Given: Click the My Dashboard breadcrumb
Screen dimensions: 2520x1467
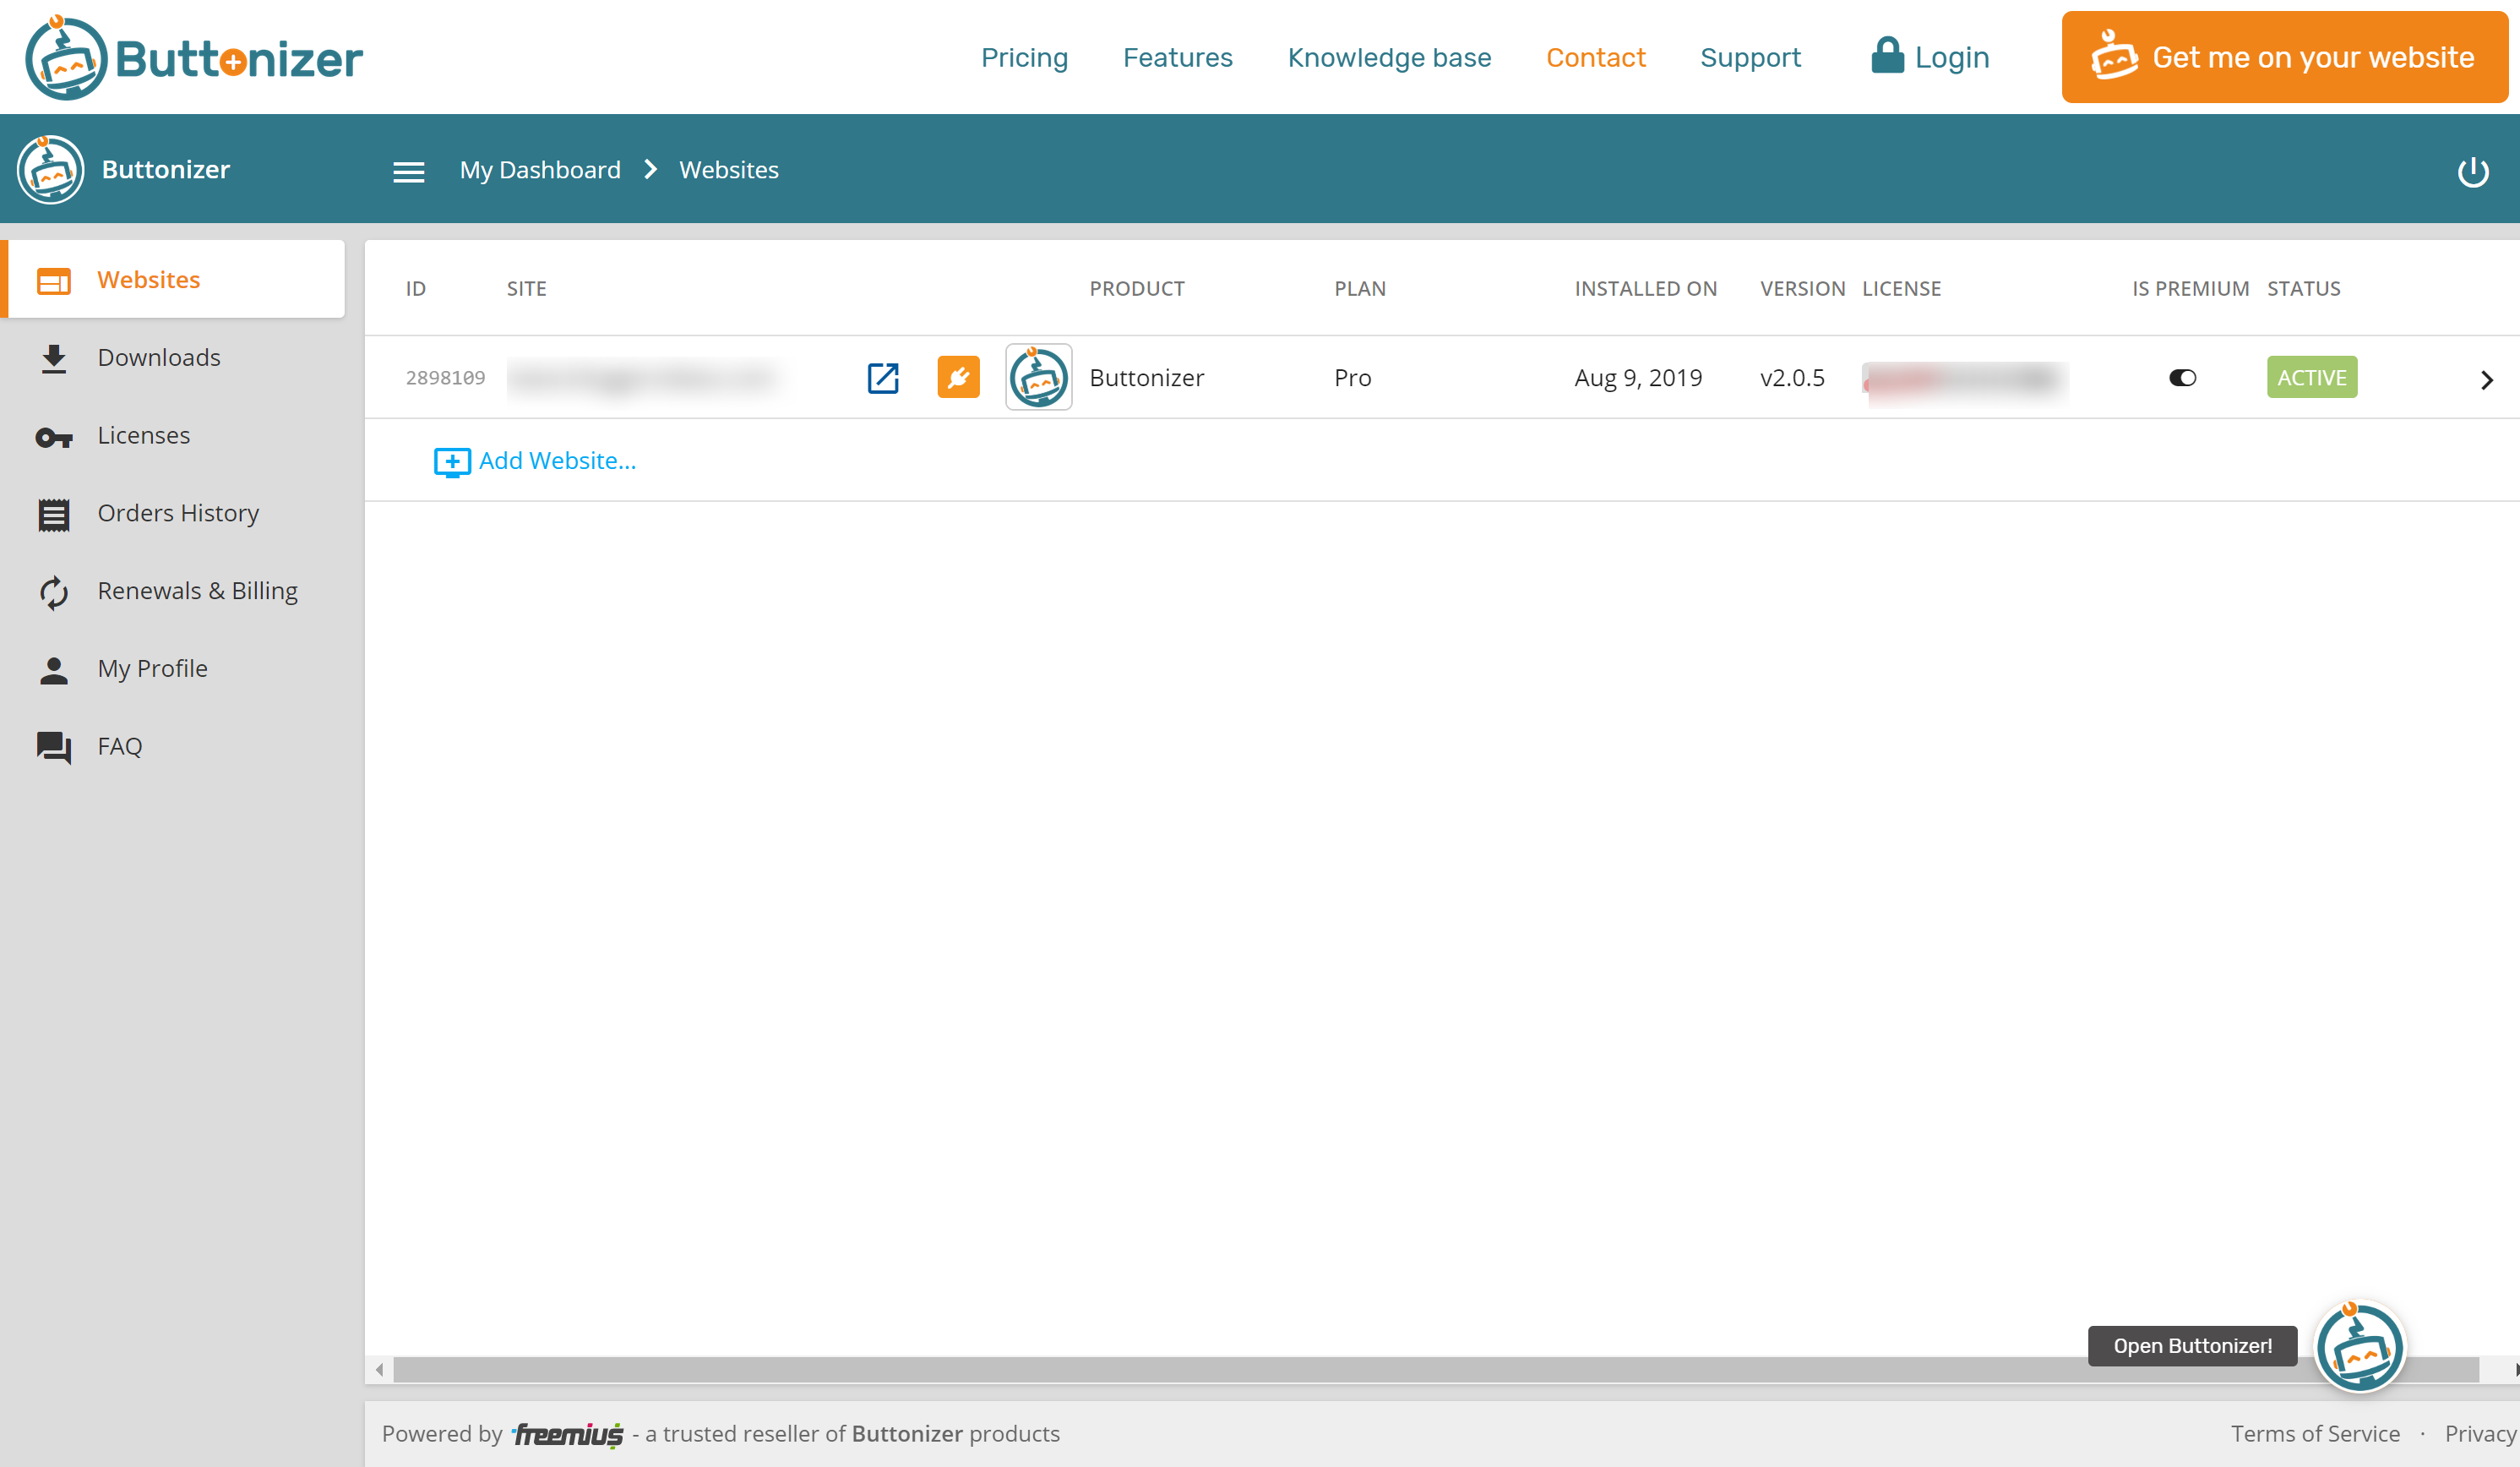Looking at the screenshot, I should (540, 170).
